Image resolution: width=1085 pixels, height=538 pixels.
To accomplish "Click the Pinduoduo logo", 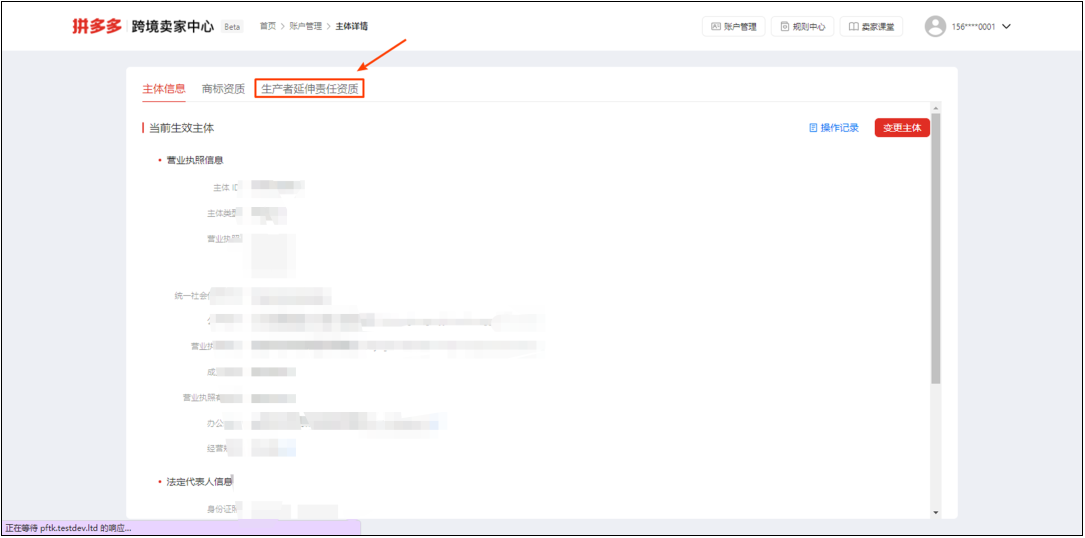I will [98, 27].
